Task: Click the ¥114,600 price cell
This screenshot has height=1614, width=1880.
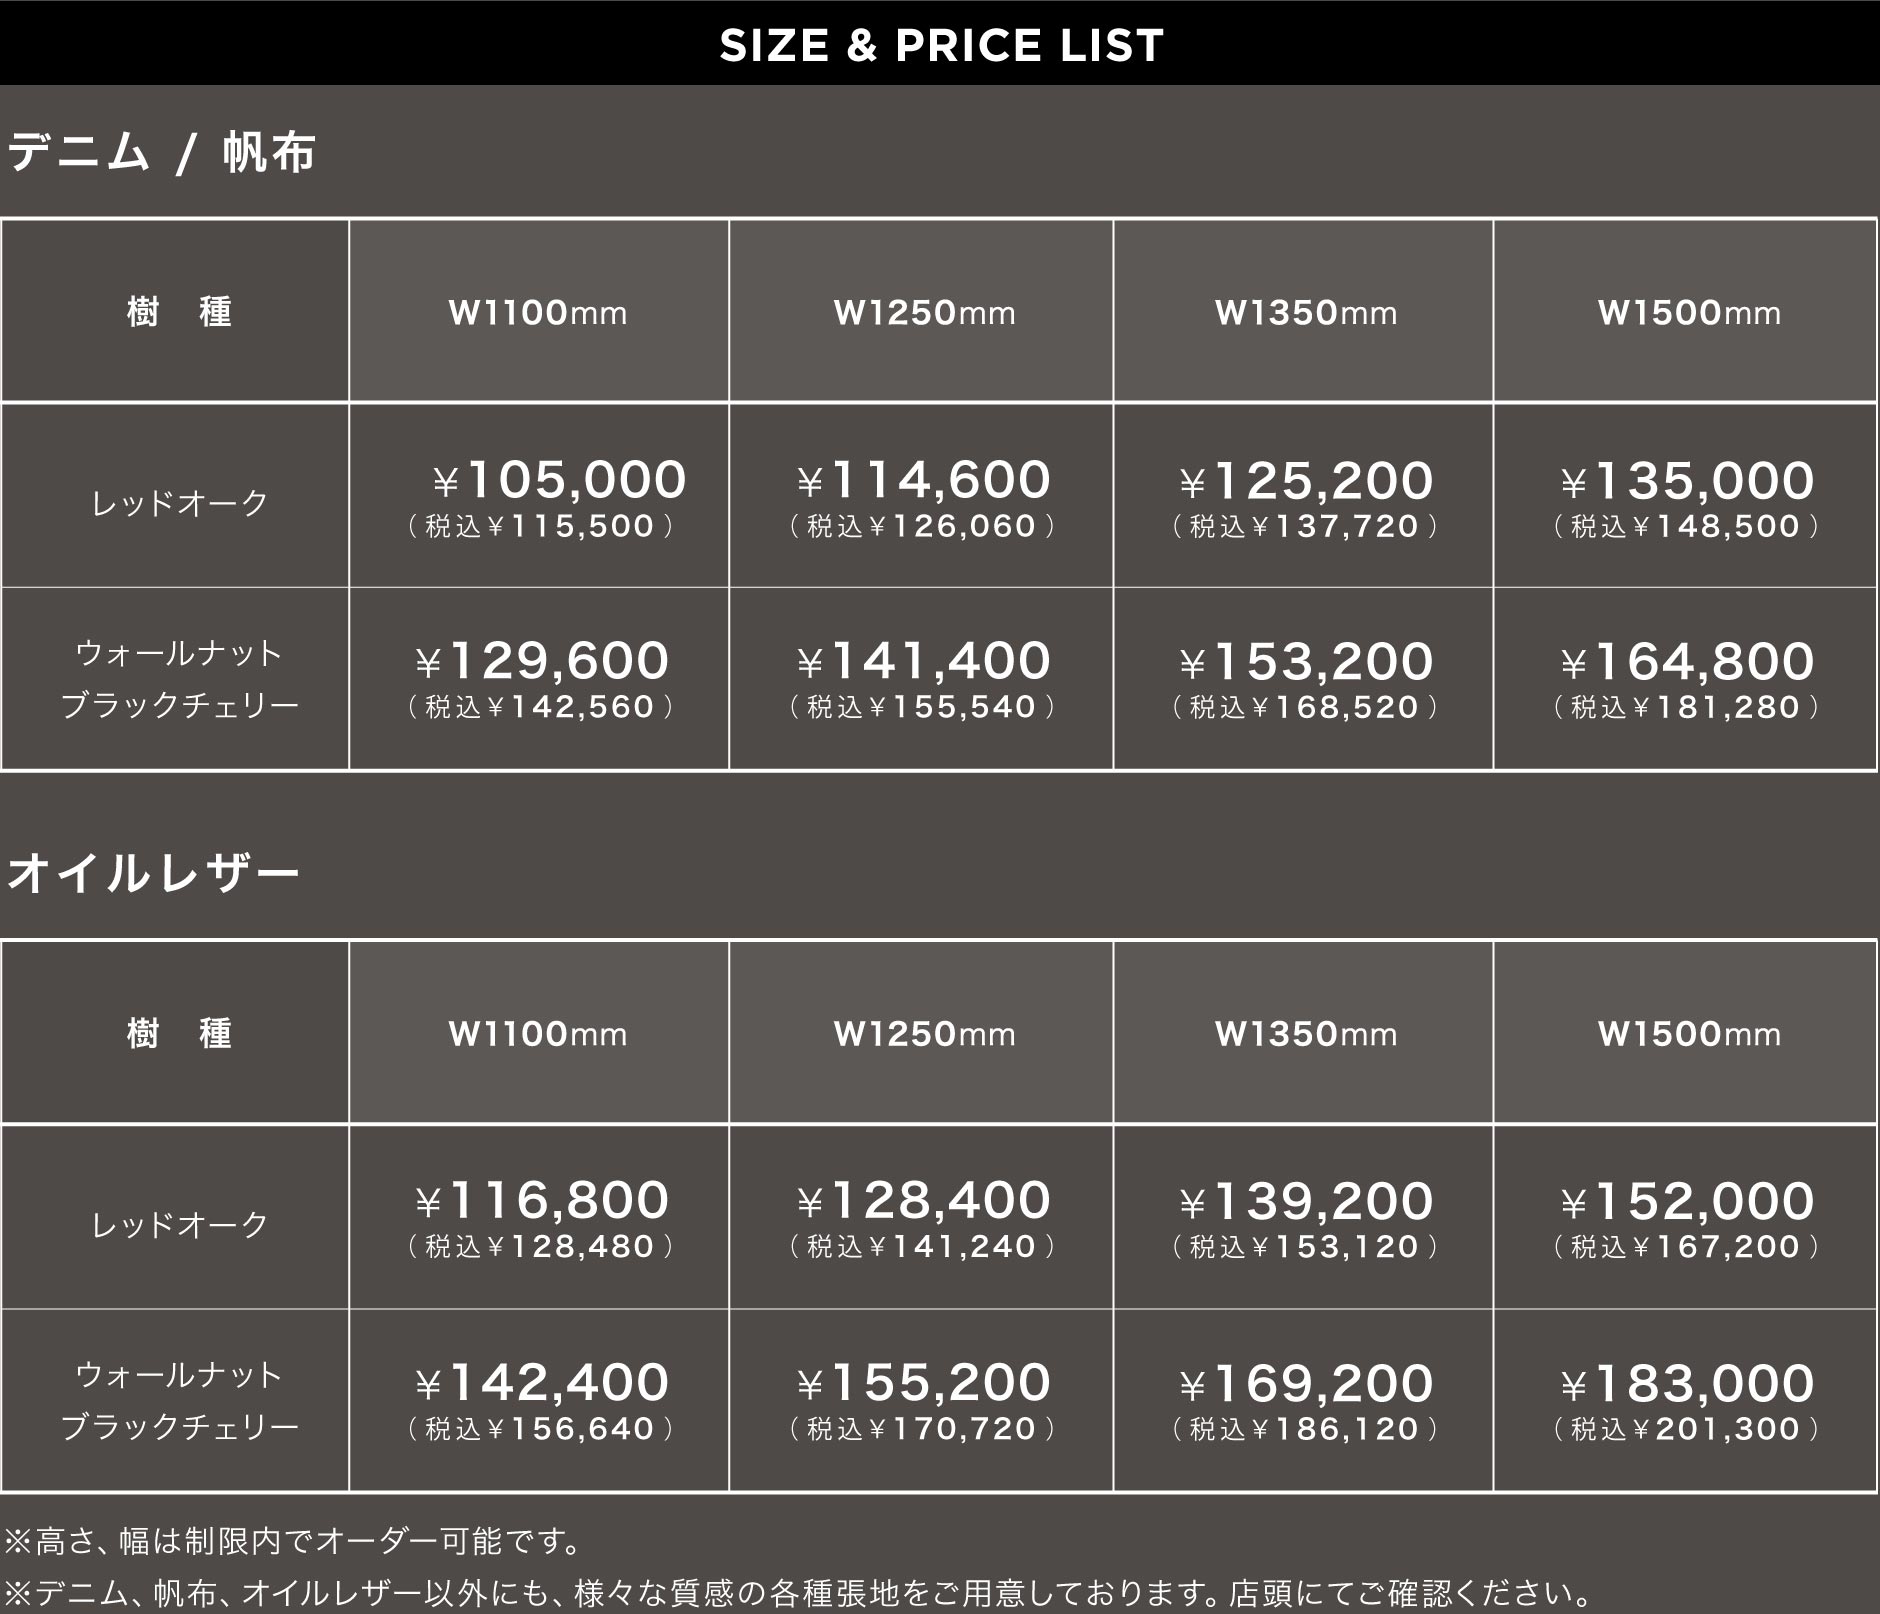Action: pos(922,496)
